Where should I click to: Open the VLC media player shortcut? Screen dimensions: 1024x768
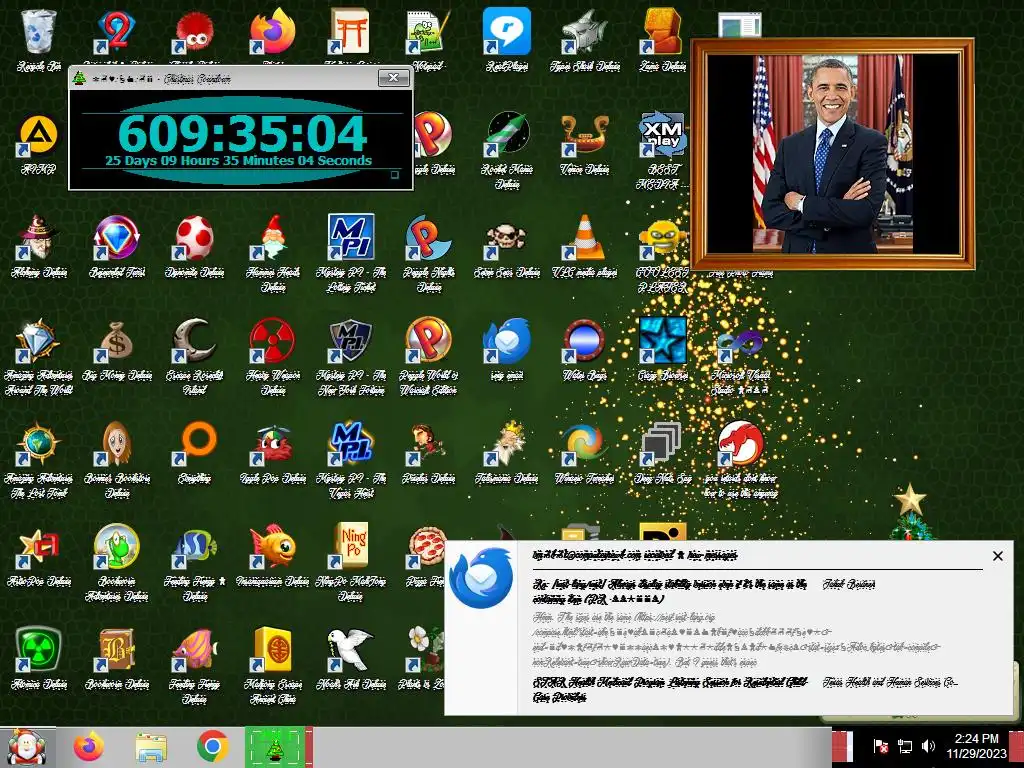click(x=584, y=238)
